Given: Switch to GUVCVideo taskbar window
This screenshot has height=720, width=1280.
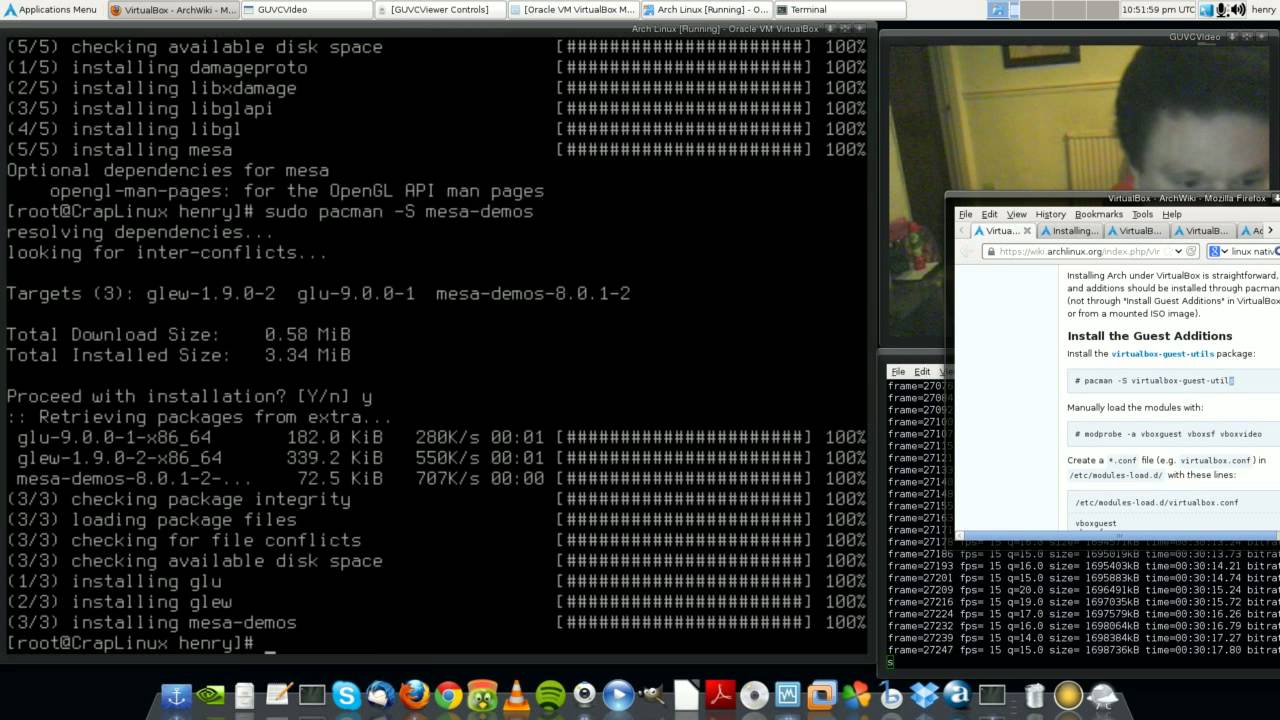Looking at the screenshot, I should [306, 9].
